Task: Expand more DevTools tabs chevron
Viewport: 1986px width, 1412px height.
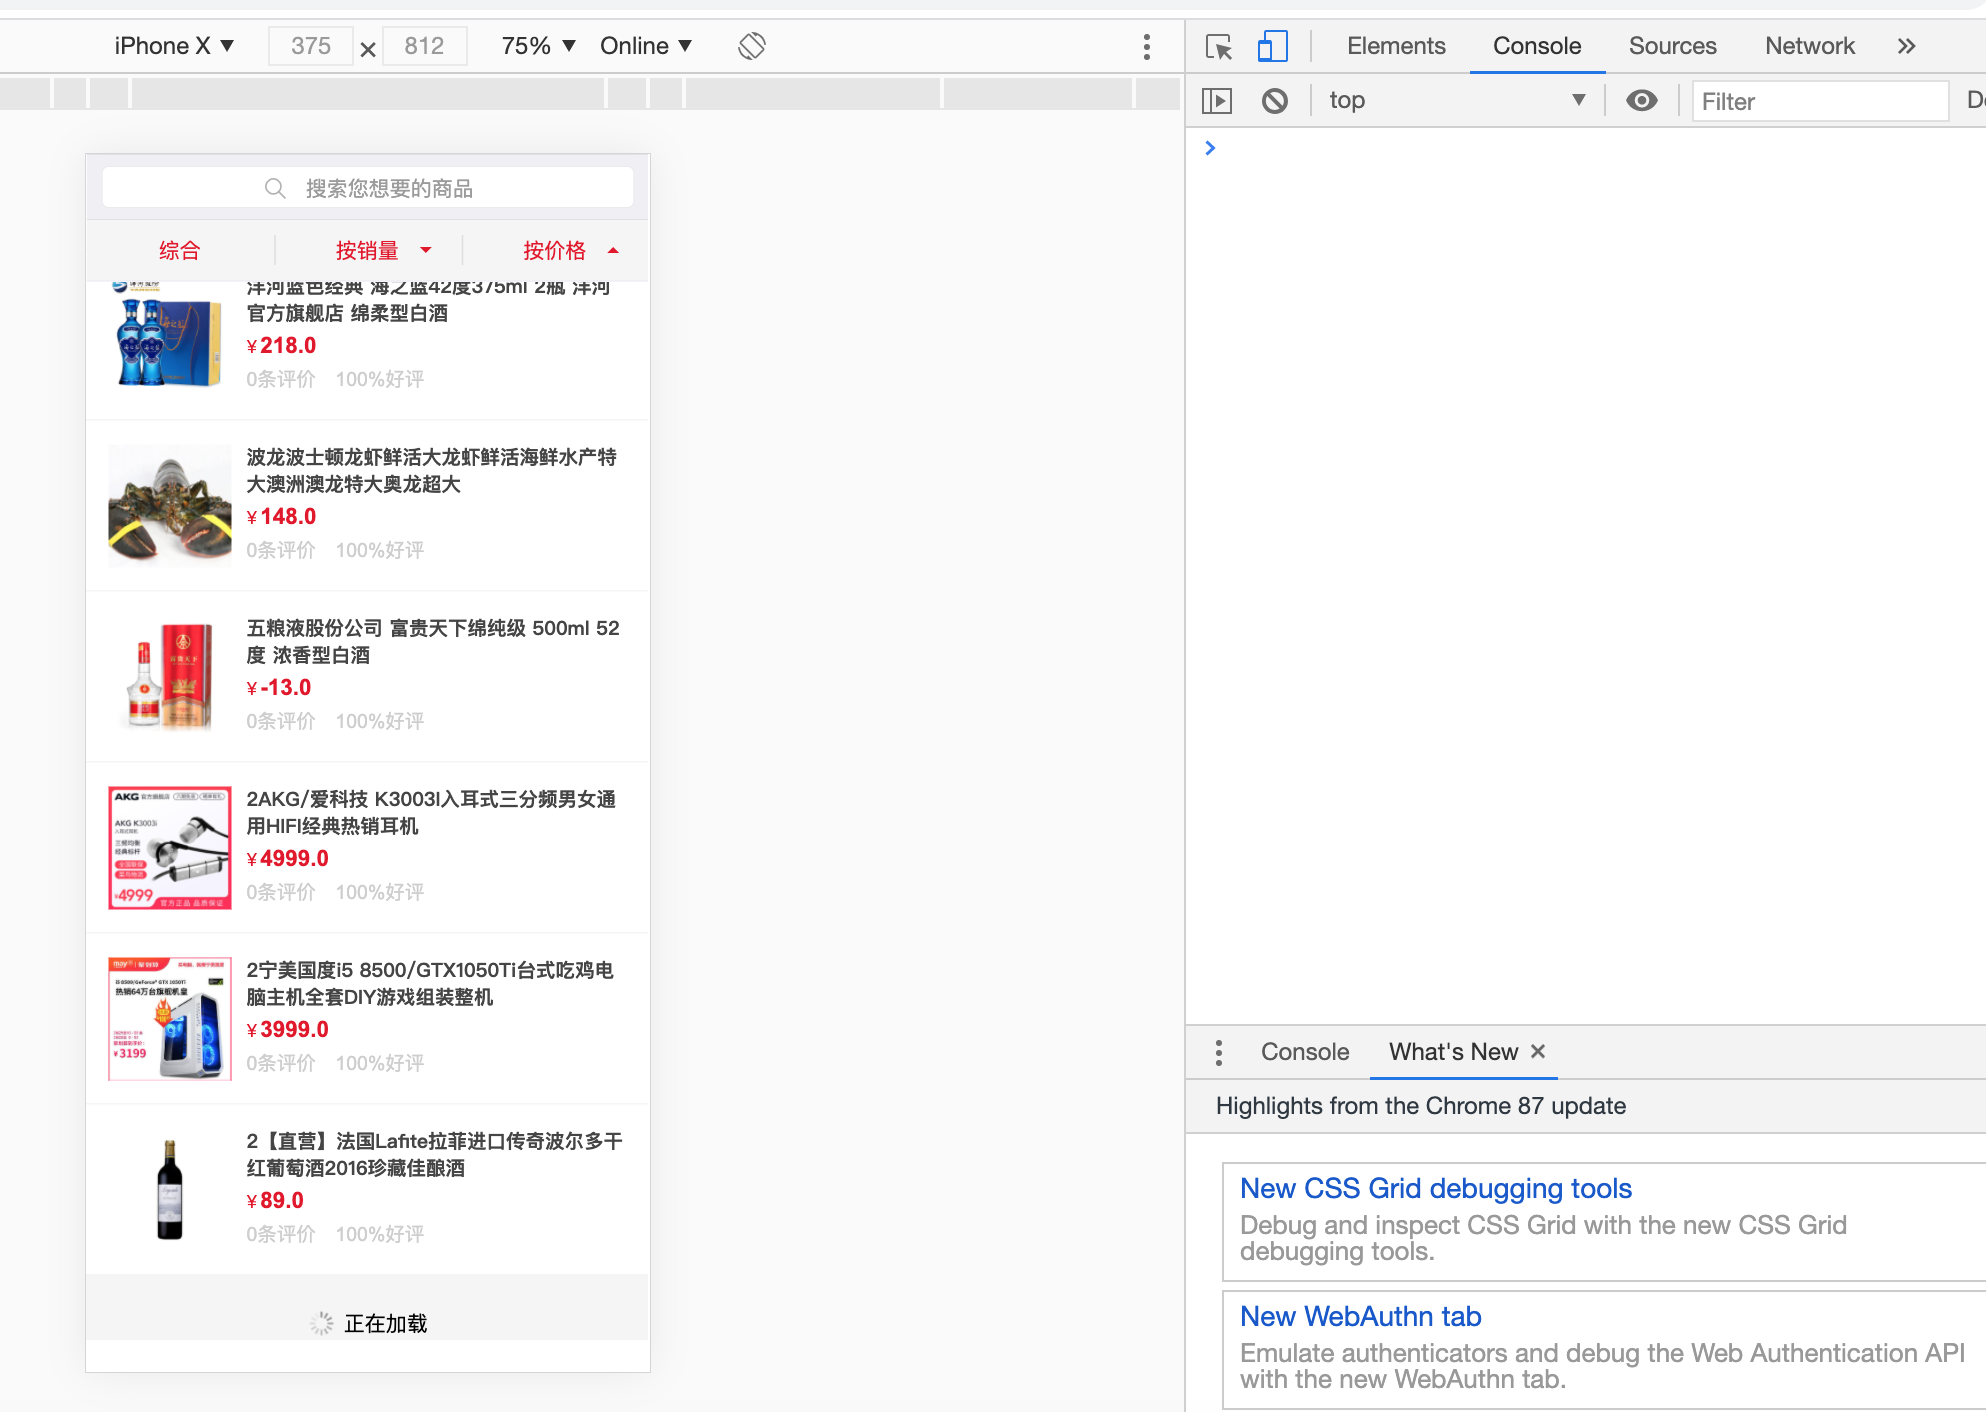Action: click(x=1906, y=46)
